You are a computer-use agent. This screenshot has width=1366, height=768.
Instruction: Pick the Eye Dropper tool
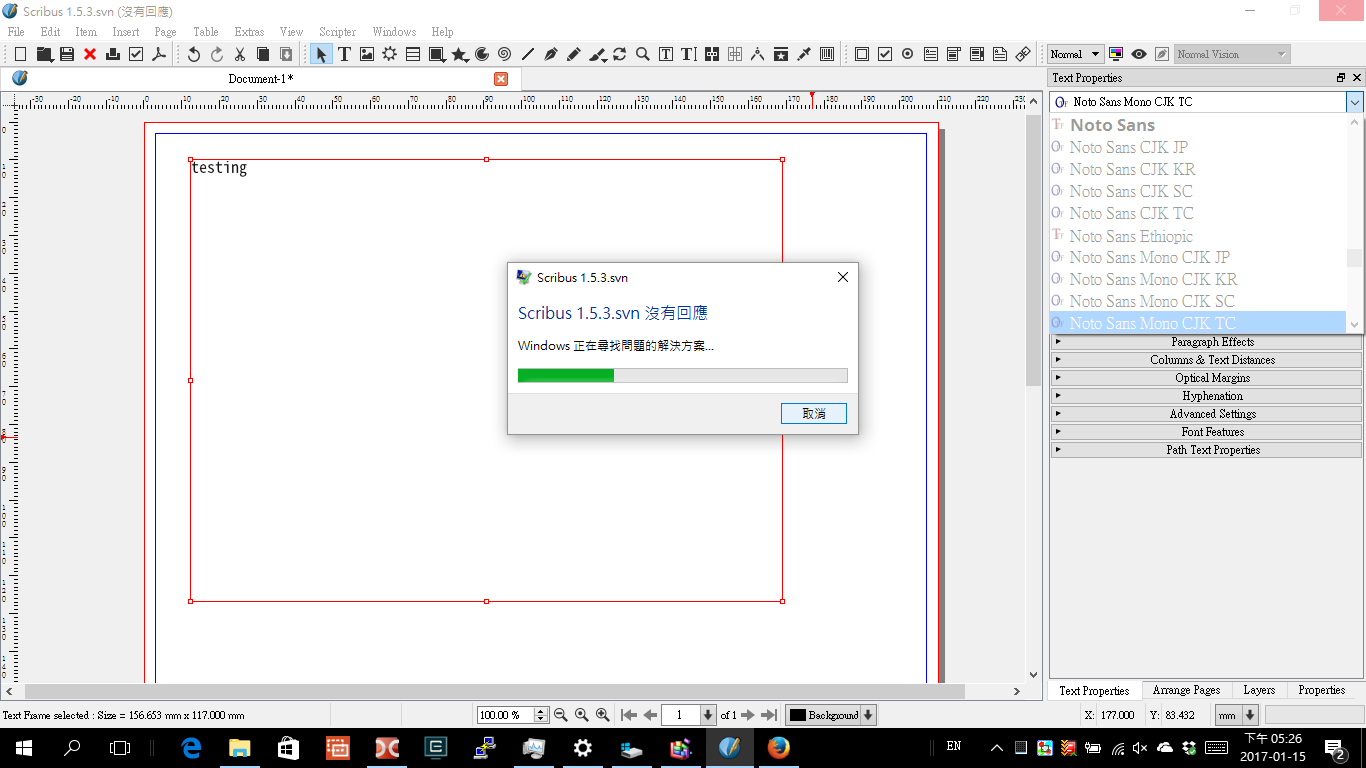803,54
